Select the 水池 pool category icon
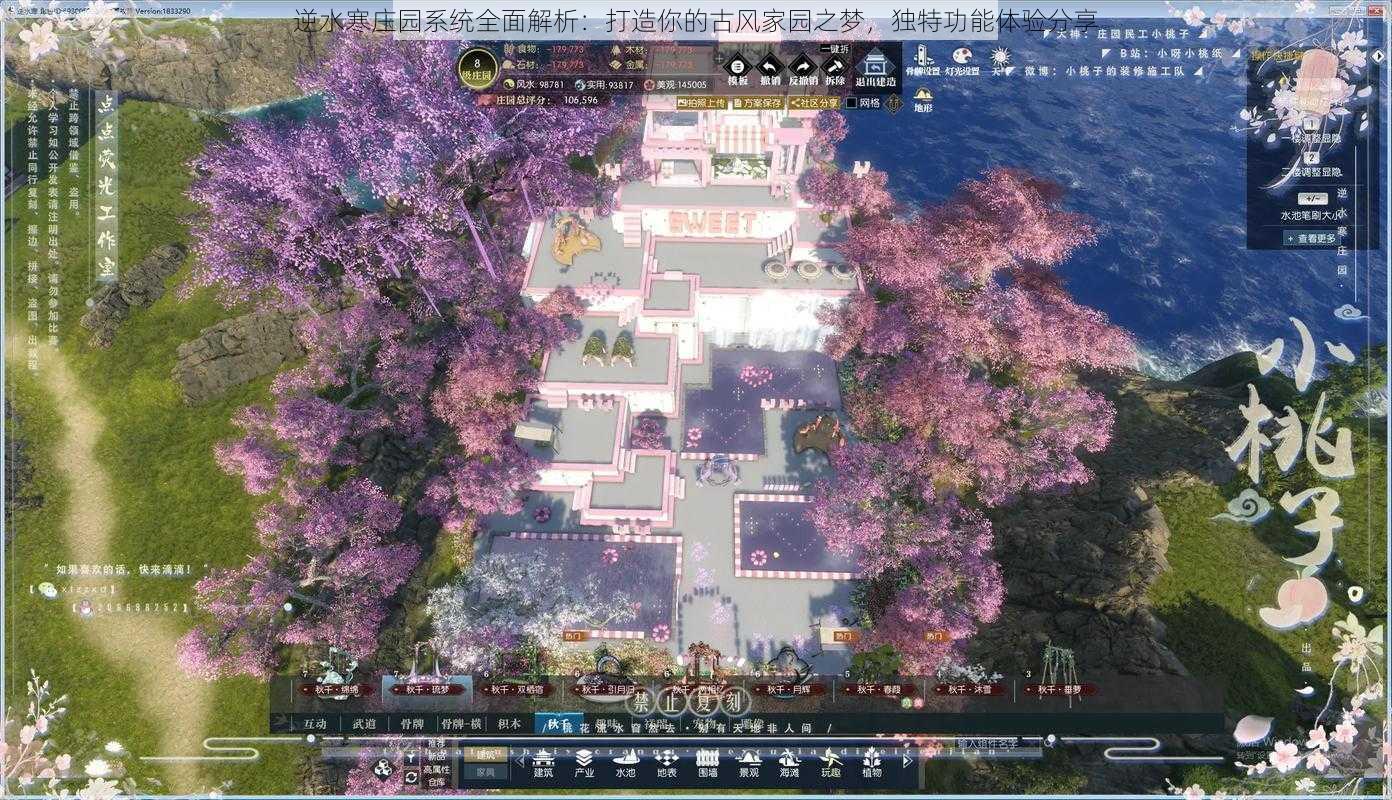 point(625,764)
